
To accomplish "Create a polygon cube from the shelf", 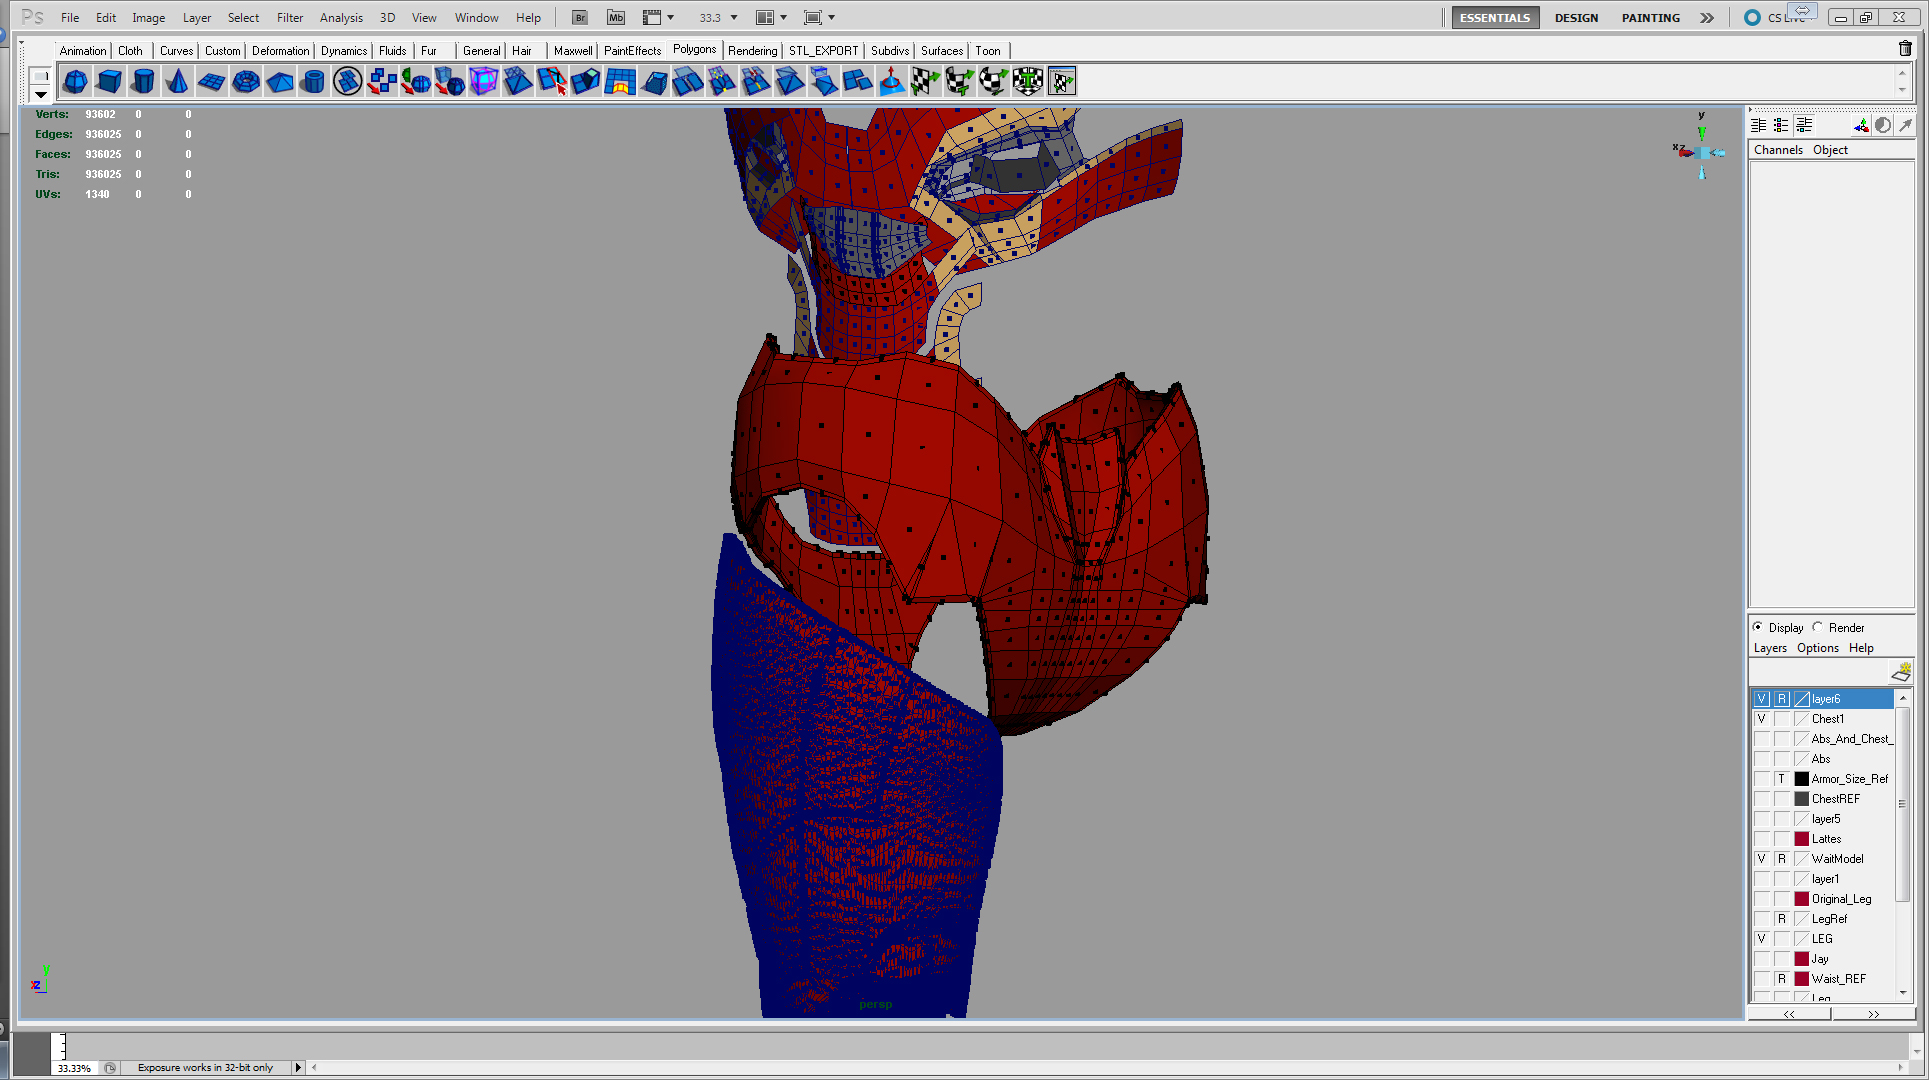I will (109, 81).
